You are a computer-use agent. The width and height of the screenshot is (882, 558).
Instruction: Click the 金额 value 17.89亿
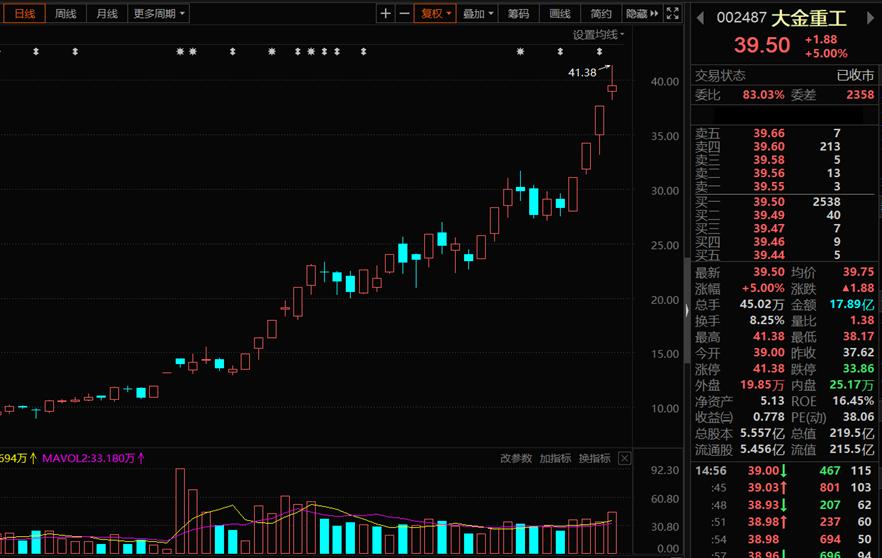[x=852, y=304]
